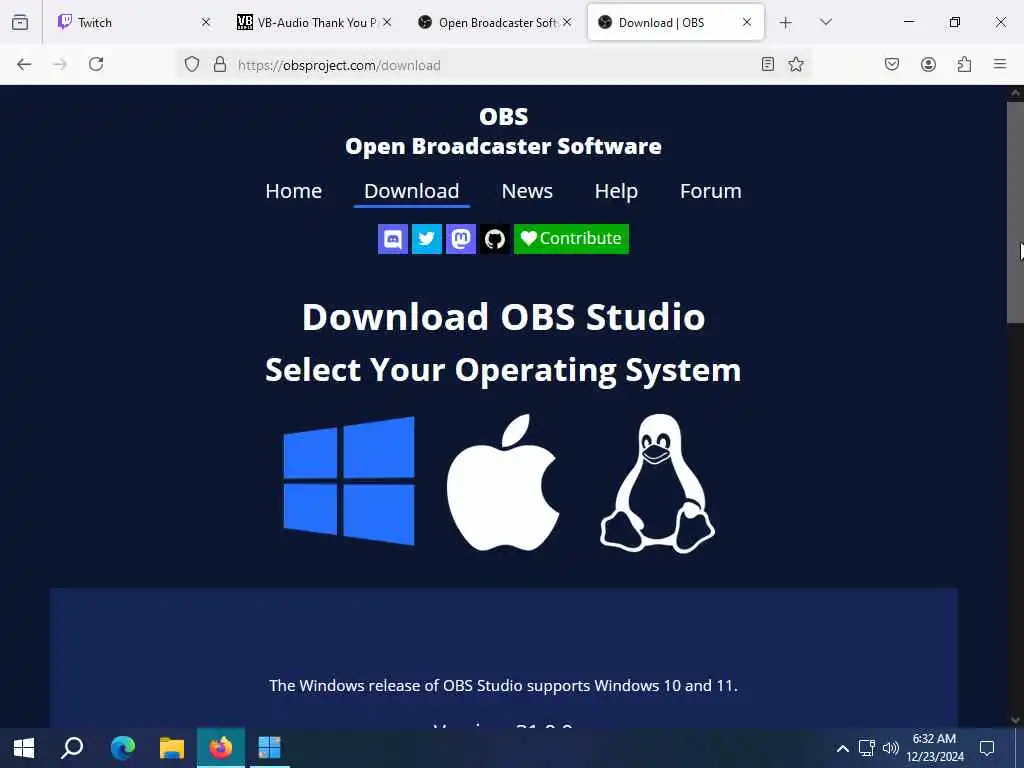Click the obsproject.com address bar
The image size is (1024, 768).
point(493,65)
